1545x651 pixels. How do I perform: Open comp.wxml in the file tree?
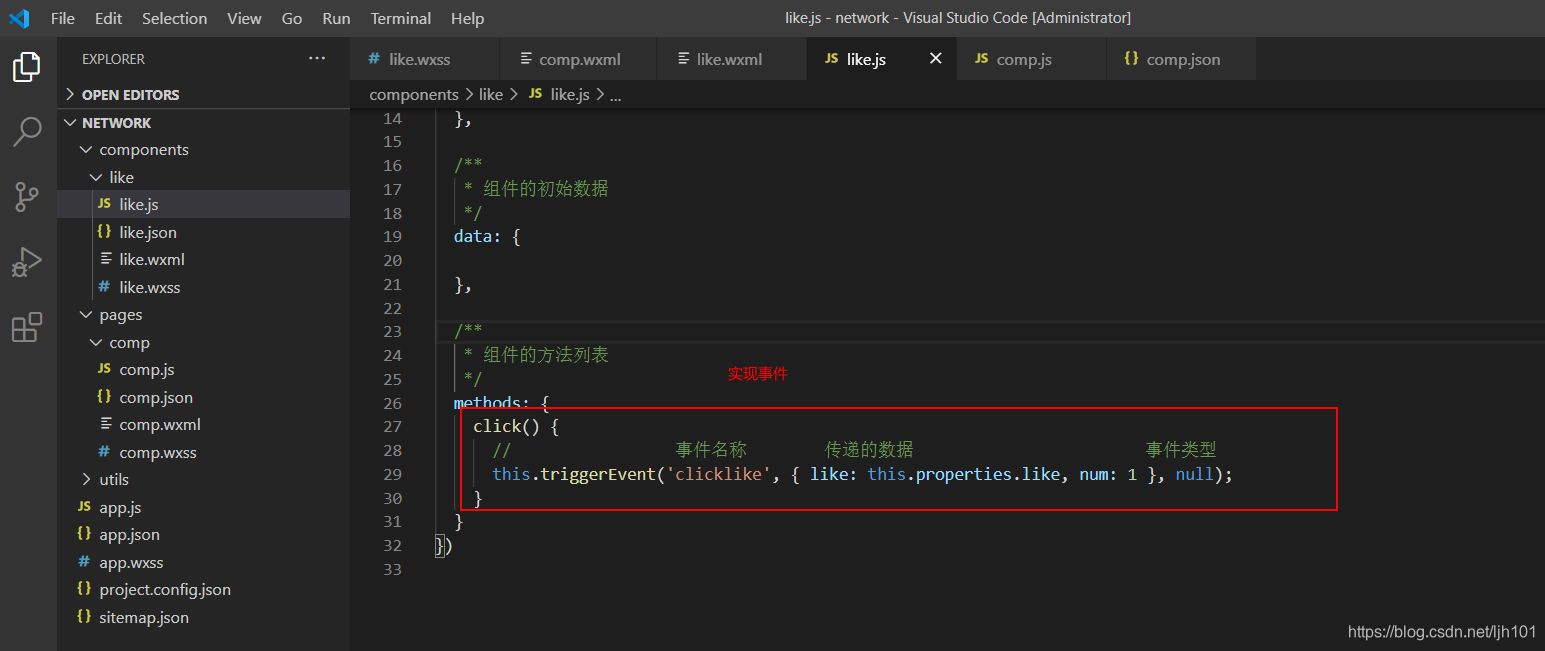(x=203, y=424)
